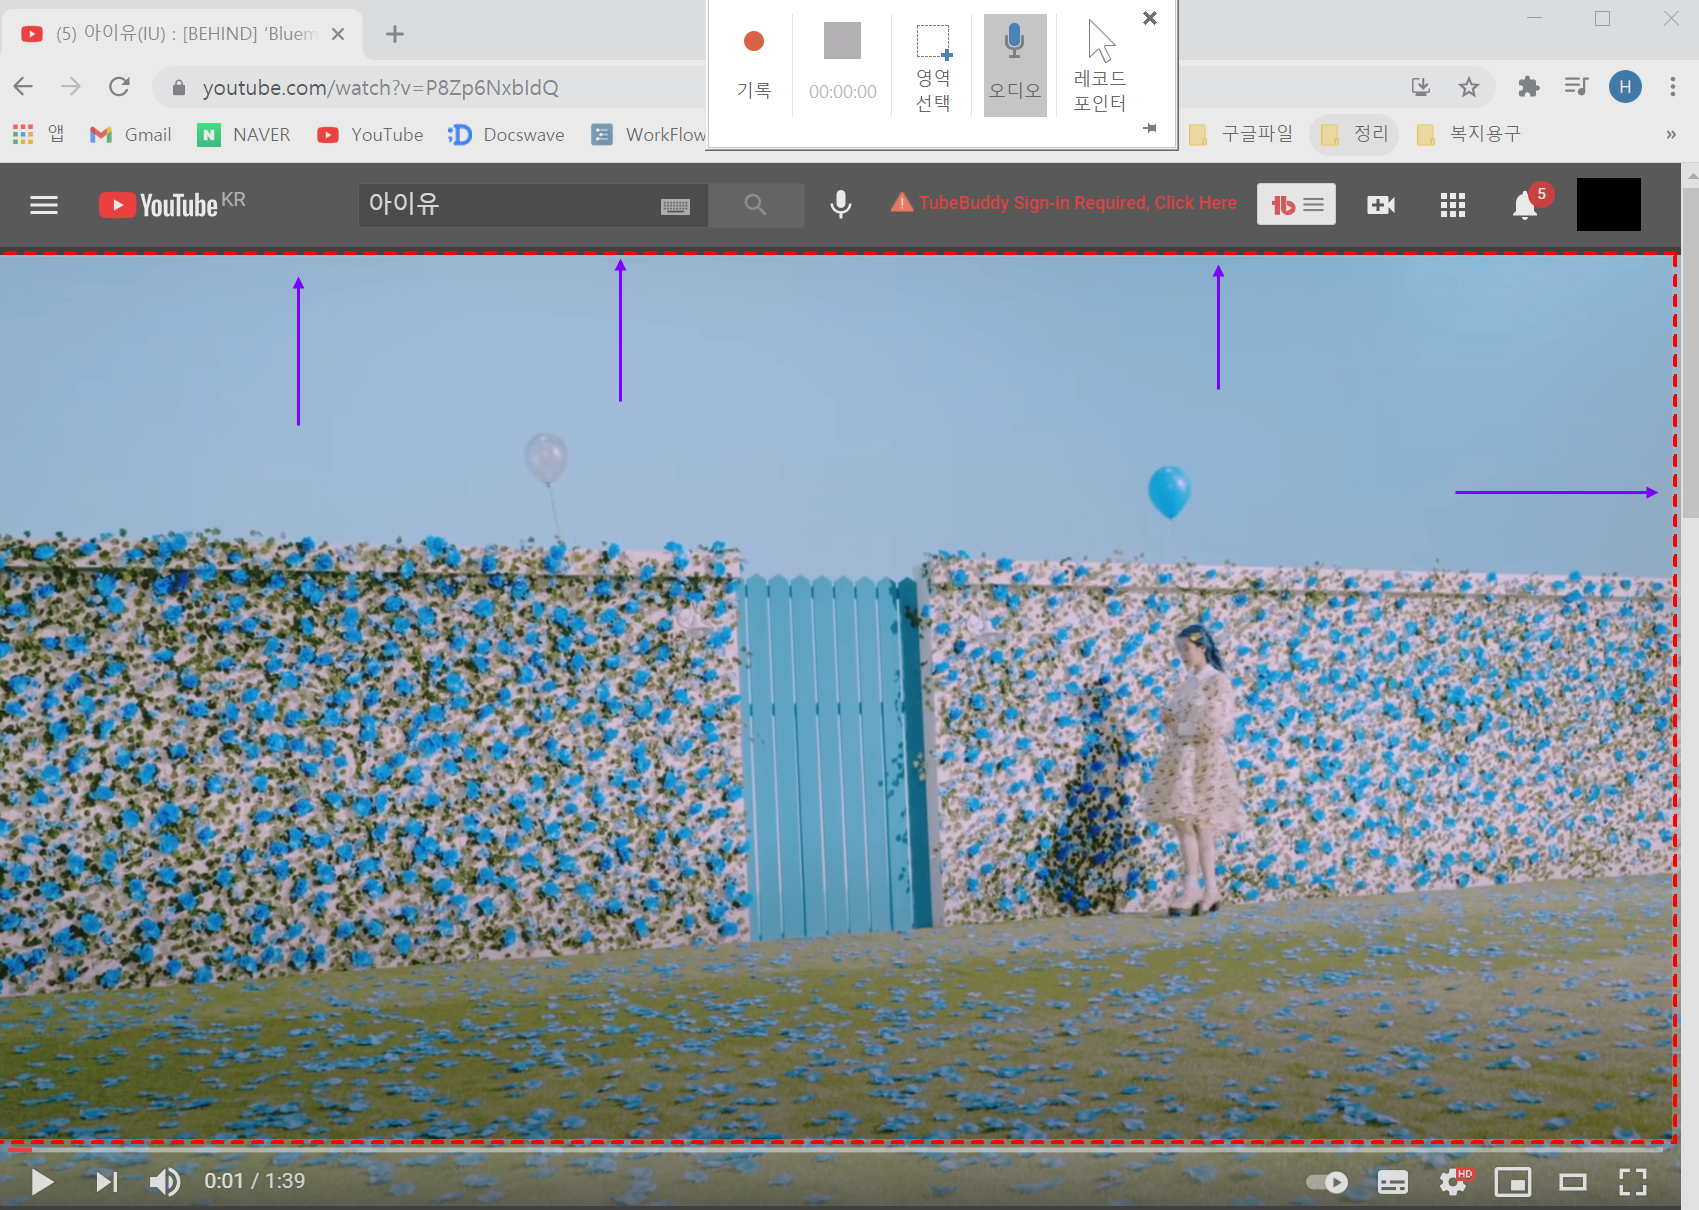
Task: Toggle the 오디오 microphone recording option
Action: (x=1015, y=66)
